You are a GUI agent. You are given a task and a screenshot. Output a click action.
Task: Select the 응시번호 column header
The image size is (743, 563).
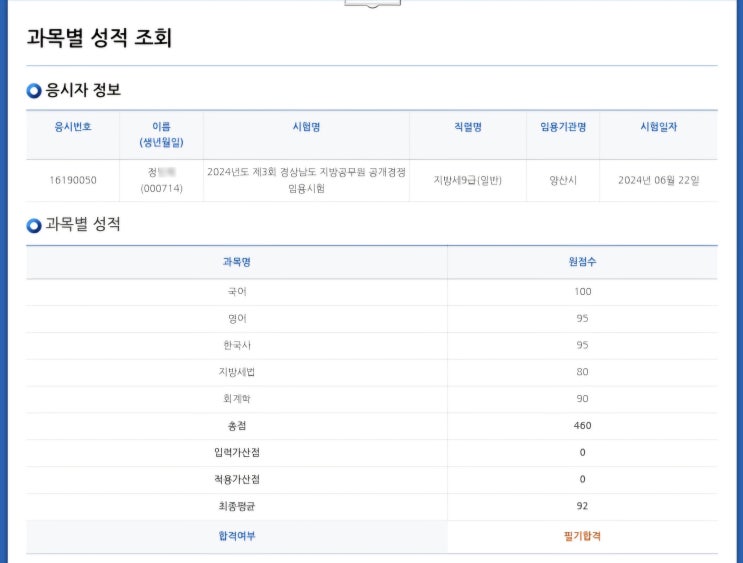tap(72, 127)
